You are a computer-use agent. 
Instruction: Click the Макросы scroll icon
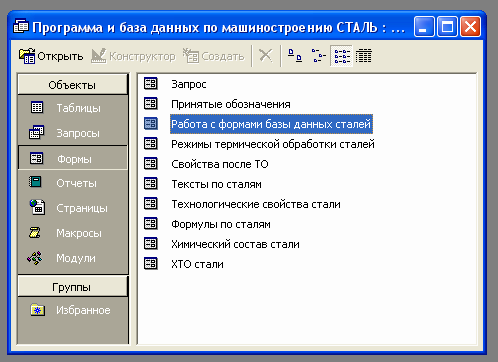click(35, 232)
